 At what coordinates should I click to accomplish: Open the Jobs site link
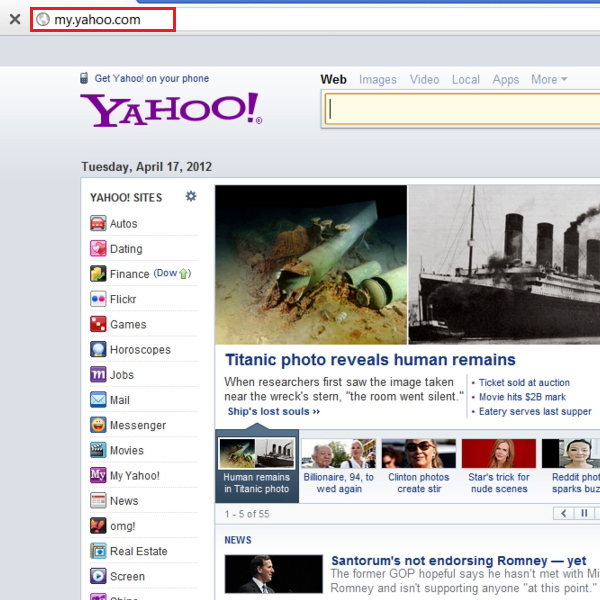point(122,375)
